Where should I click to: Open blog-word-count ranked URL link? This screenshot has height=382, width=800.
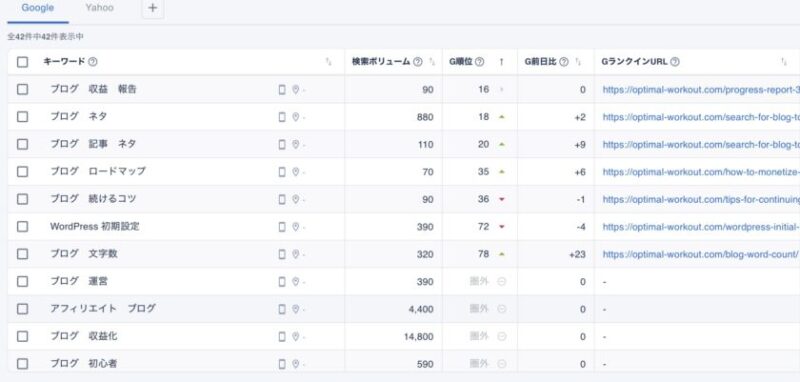pos(700,254)
